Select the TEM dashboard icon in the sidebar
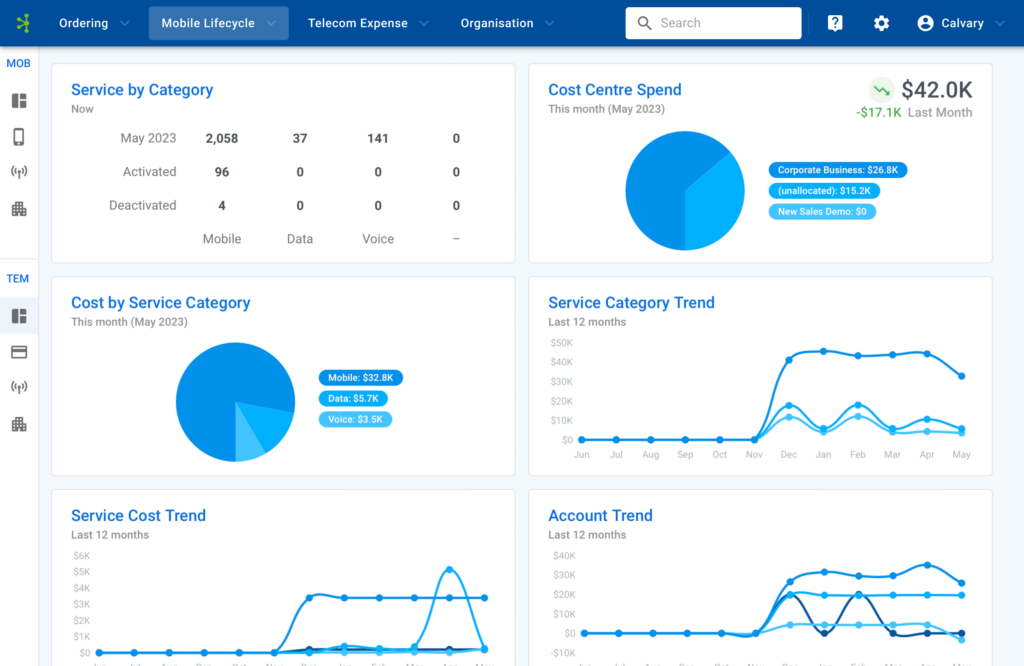The height and width of the screenshot is (666, 1024). [18, 316]
